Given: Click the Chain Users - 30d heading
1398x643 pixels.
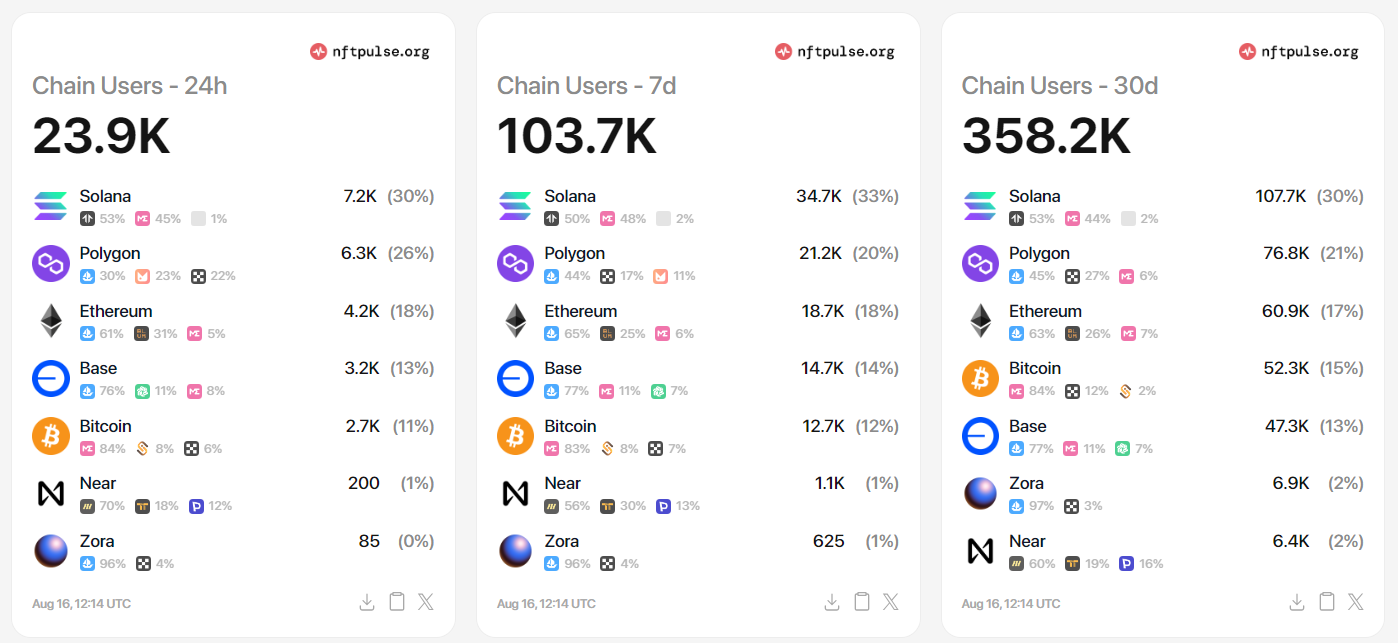Looking at the screenshot, I should coord(1060,85).
